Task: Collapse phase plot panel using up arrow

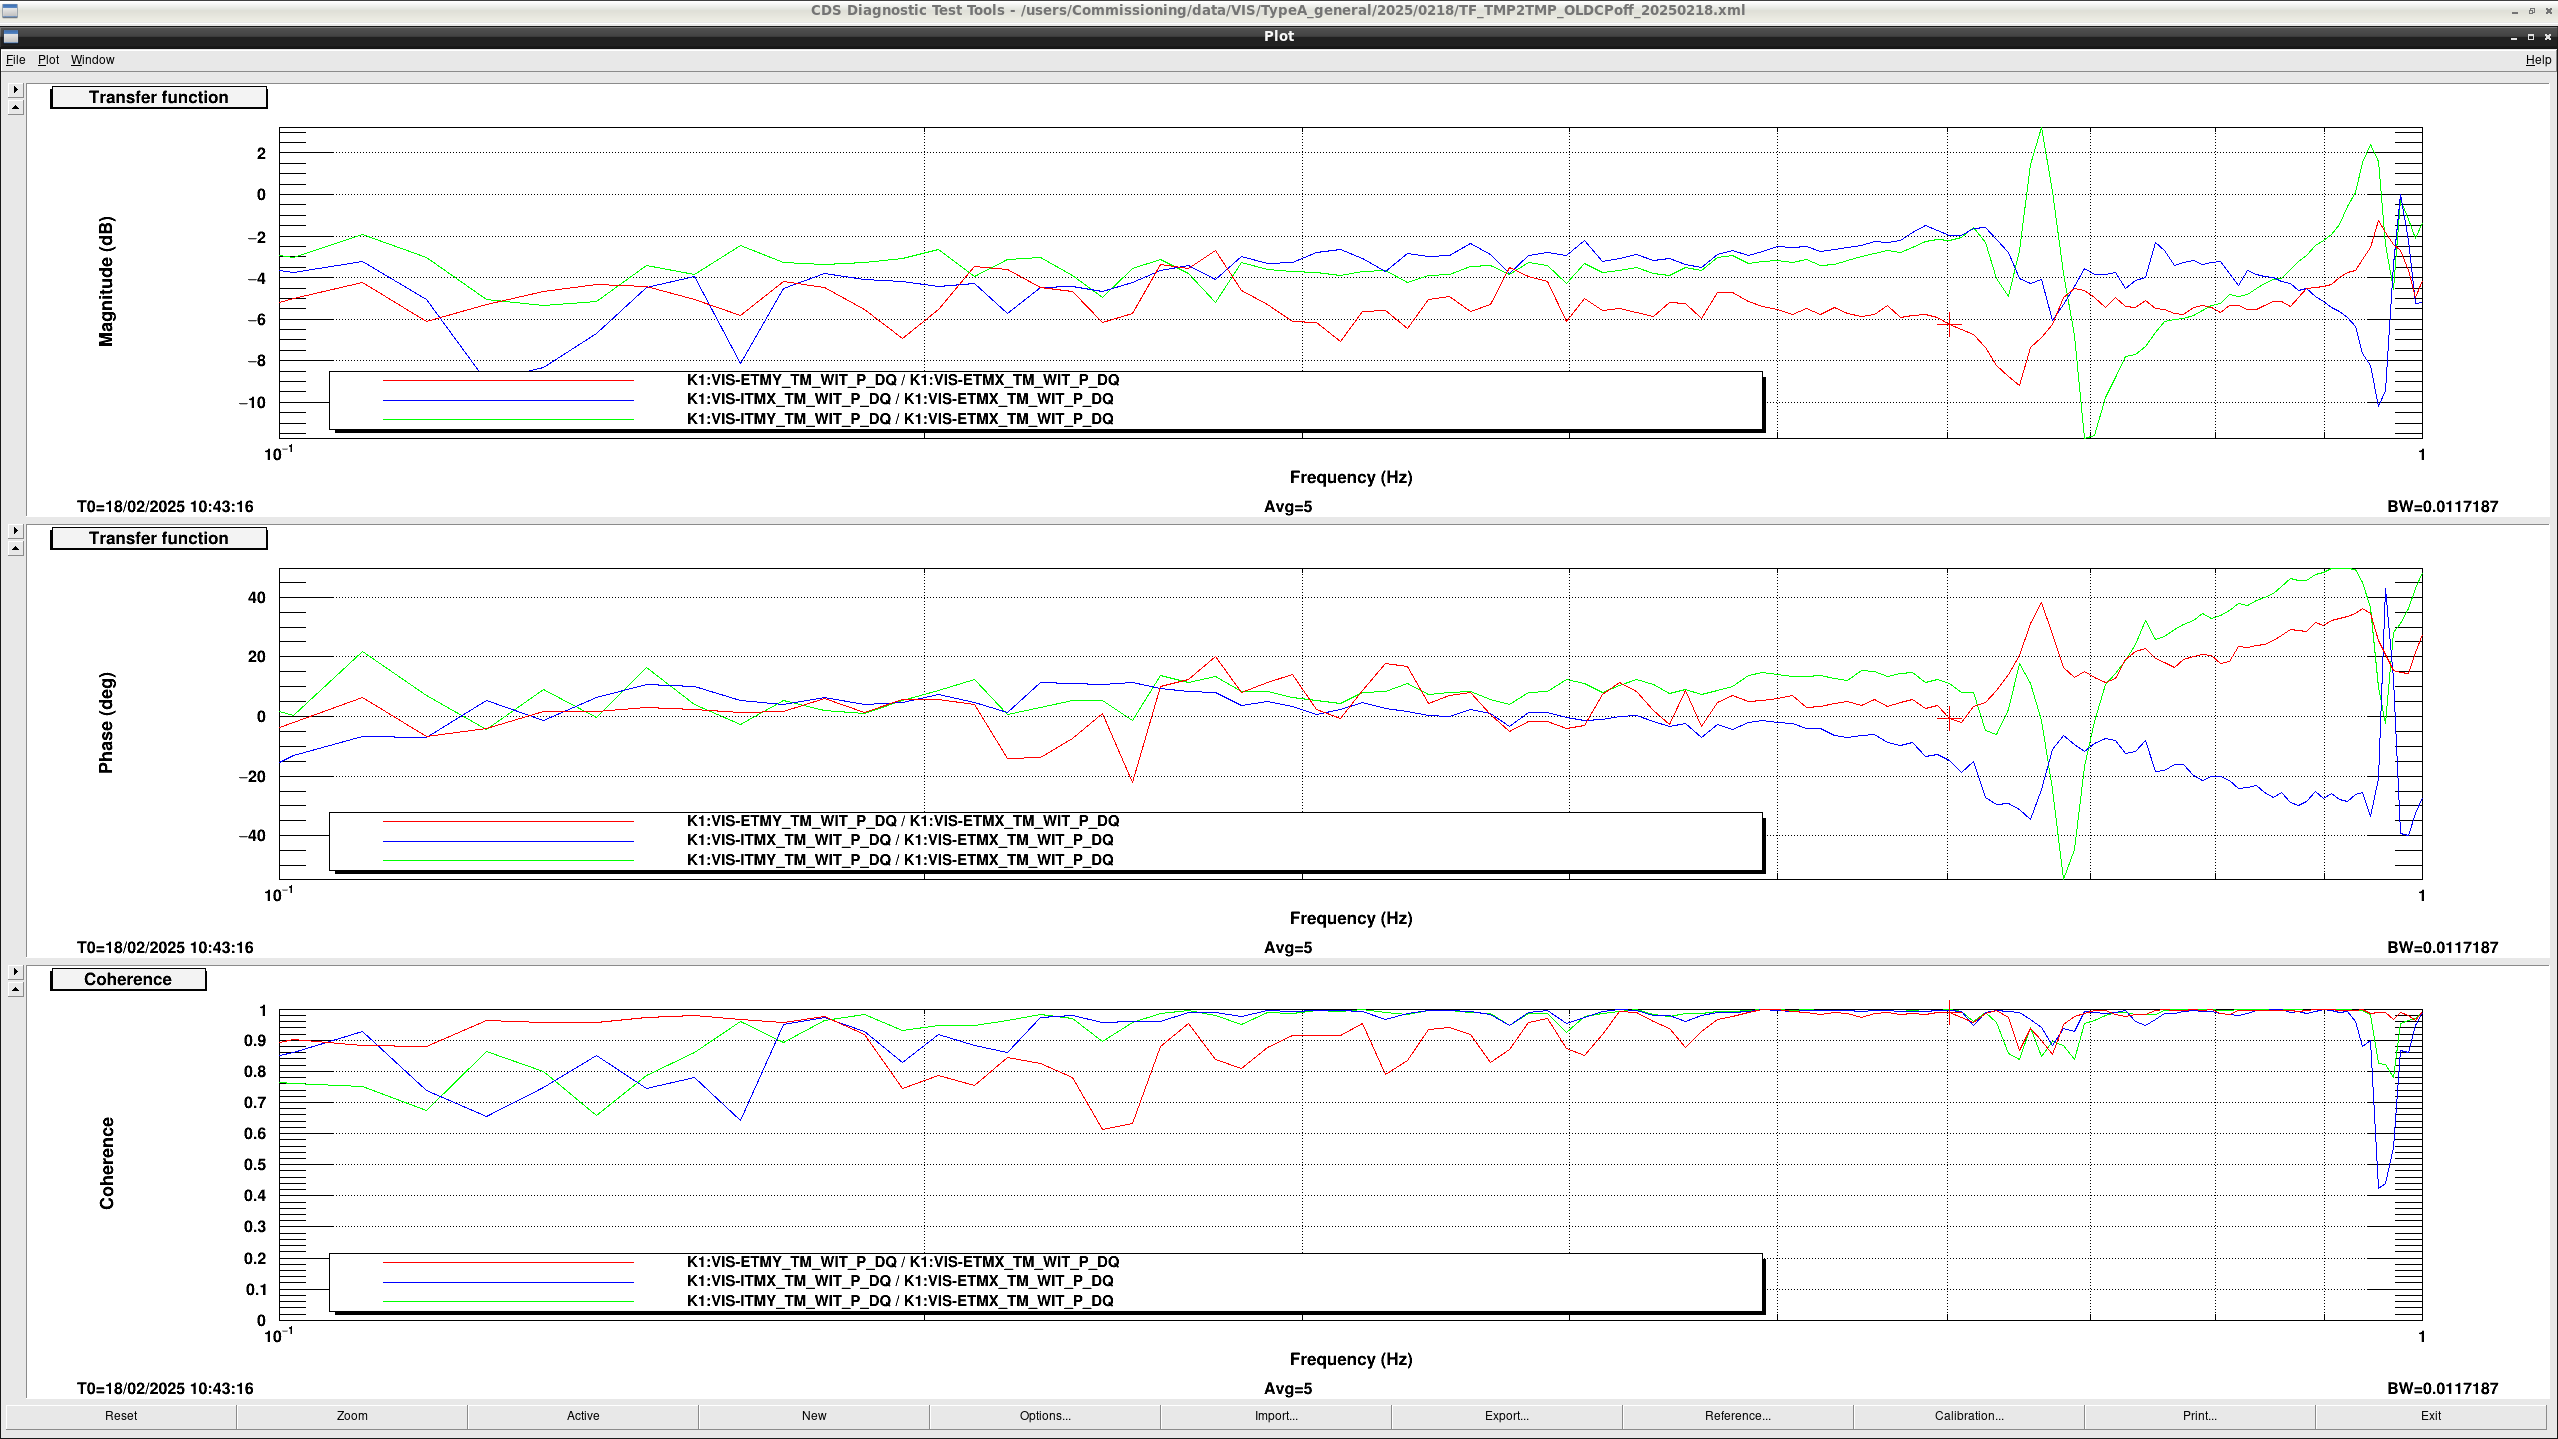Action: pyautogui.click(x=15, y=549)
